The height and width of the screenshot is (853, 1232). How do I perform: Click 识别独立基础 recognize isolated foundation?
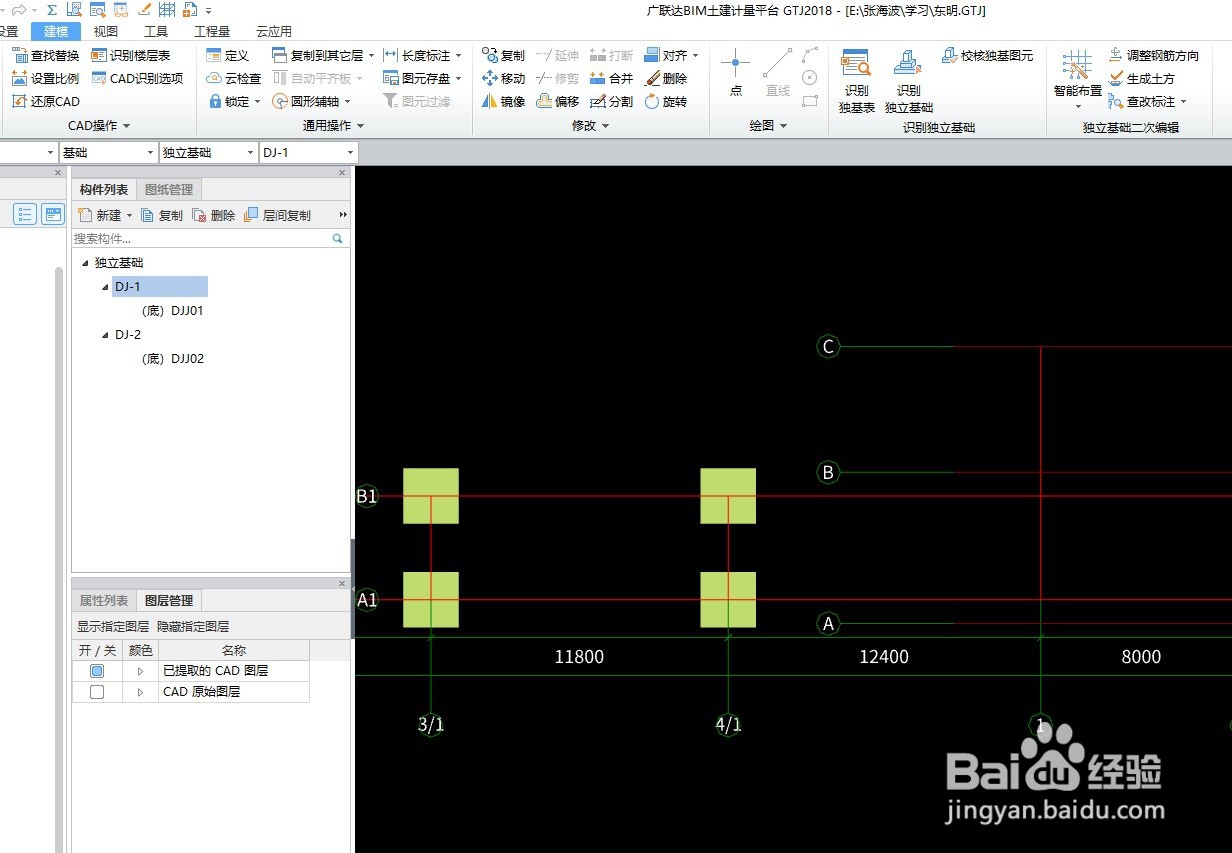(908, 80)
